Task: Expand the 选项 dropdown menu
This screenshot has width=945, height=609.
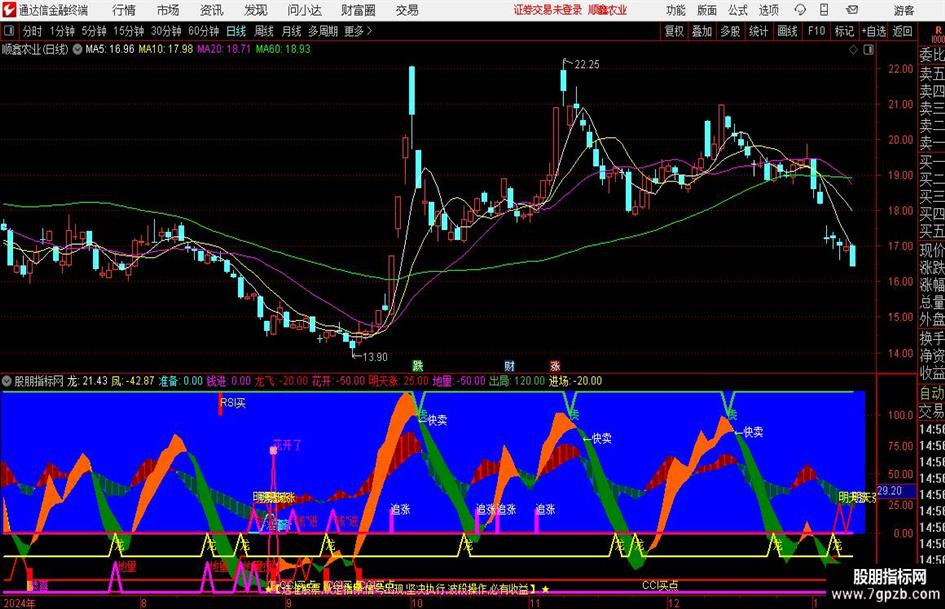Action: [x=769, y=10]
